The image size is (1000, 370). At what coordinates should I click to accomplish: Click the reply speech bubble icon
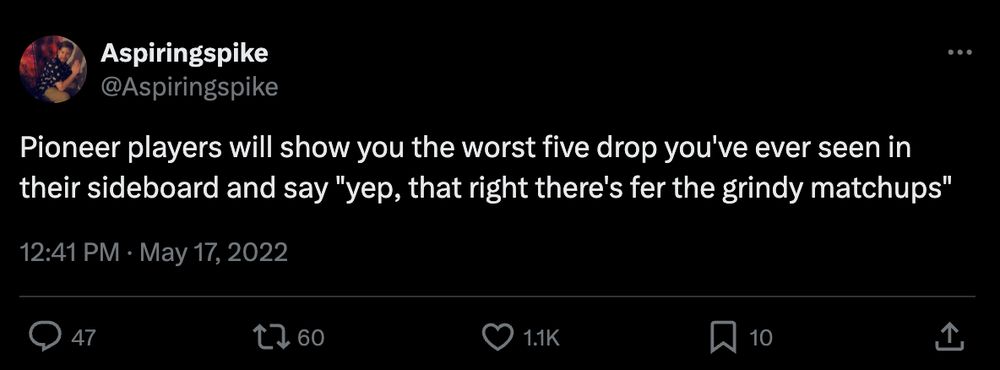click(45, 337)
